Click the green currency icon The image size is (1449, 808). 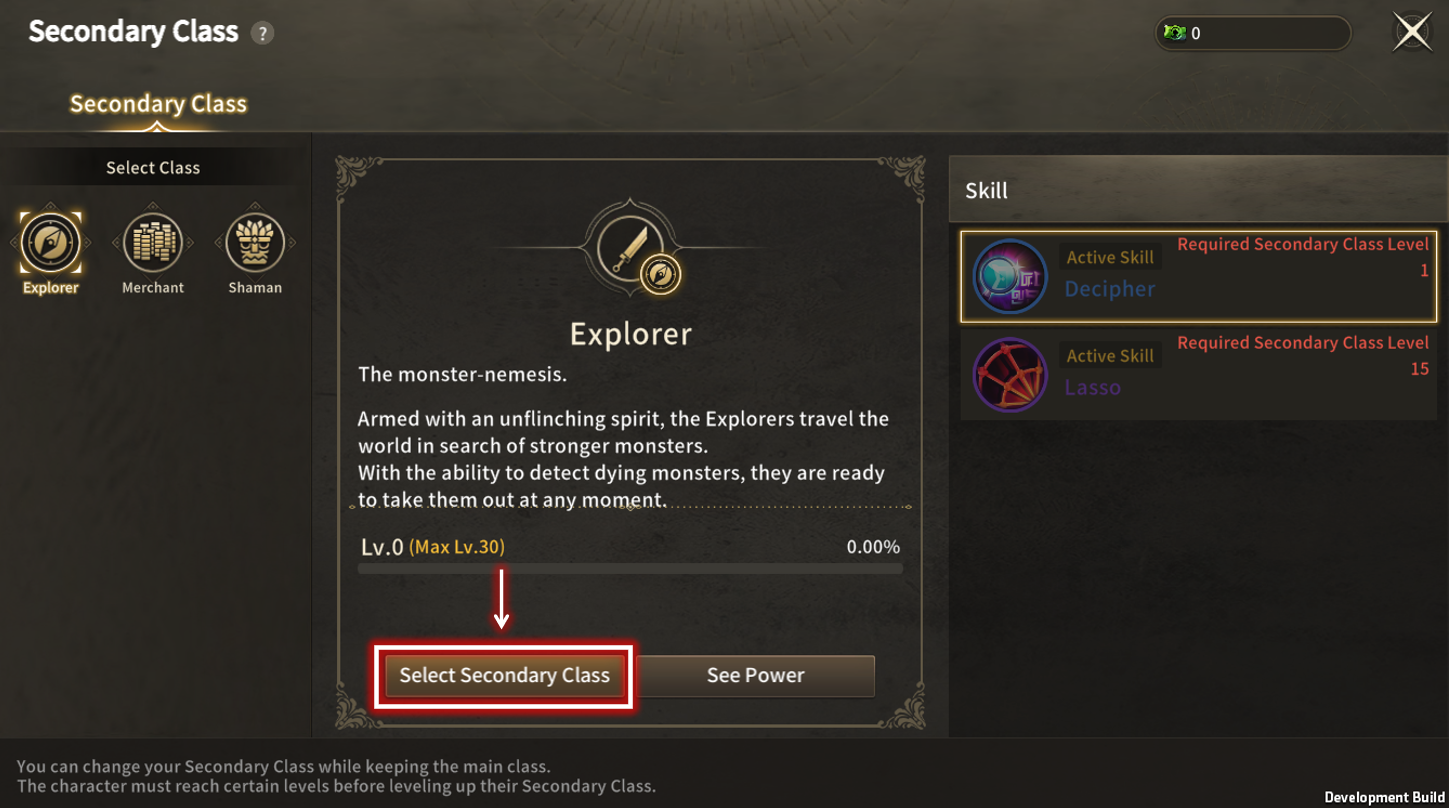point(1174,33)
